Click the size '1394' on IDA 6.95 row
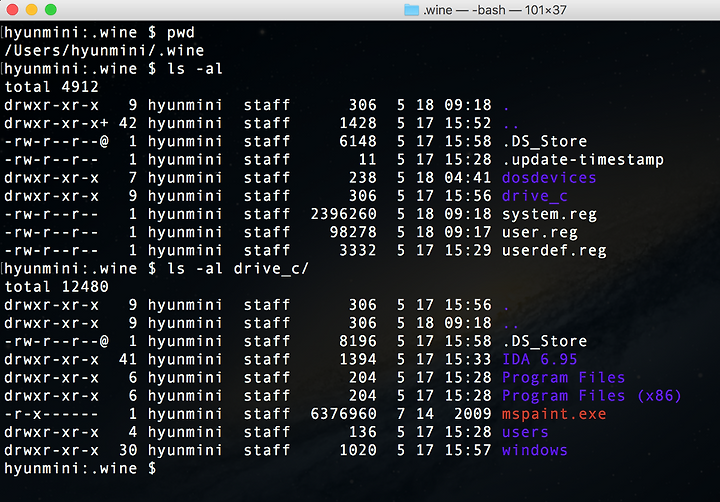The width and height of the screenshot is (720, 502). click(358, 360)
